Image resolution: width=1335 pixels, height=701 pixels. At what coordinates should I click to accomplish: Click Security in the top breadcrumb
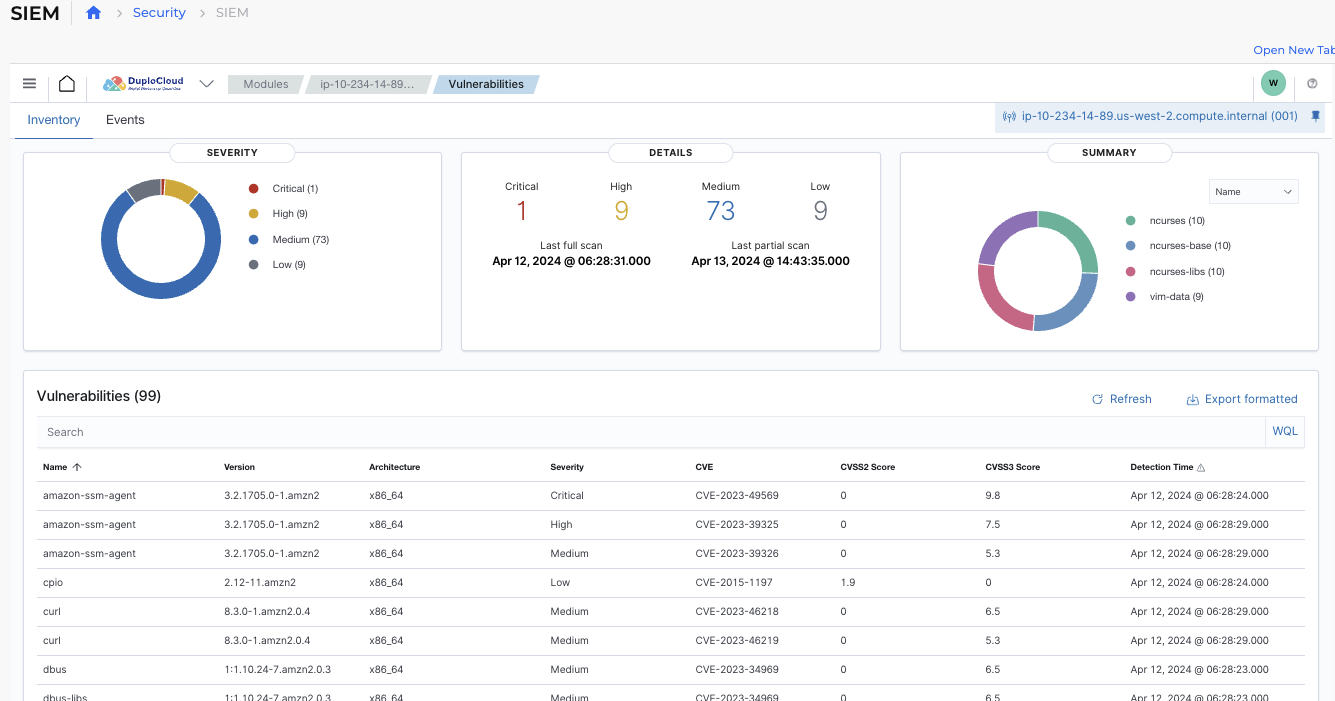[x=159, y=13]
